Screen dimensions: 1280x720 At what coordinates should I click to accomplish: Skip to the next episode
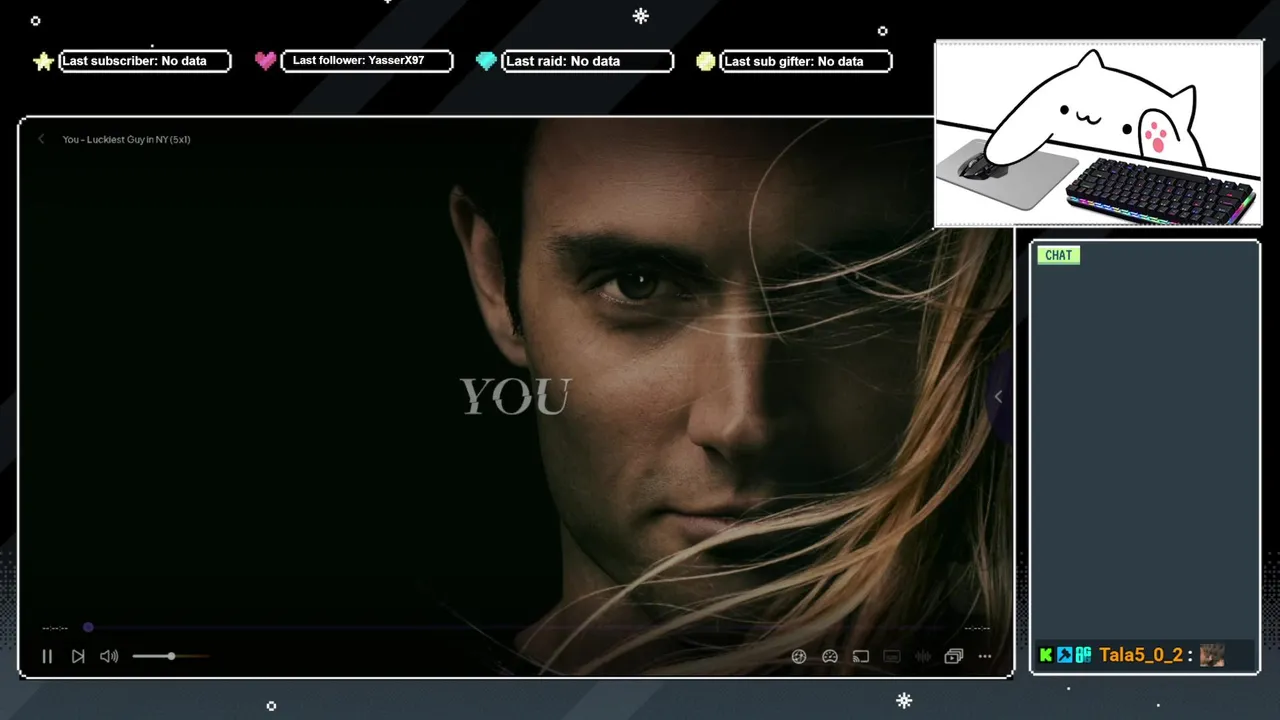[78, 657]
